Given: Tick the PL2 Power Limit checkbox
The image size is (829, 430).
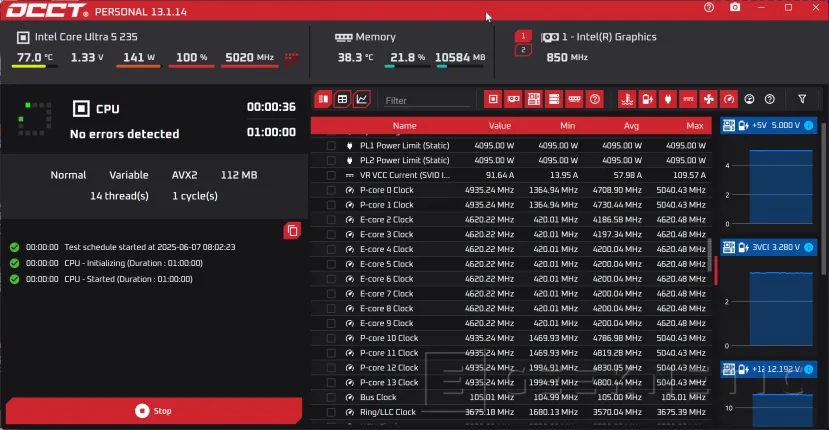Looking at the screenshot, I should click(x=331, y=160).
